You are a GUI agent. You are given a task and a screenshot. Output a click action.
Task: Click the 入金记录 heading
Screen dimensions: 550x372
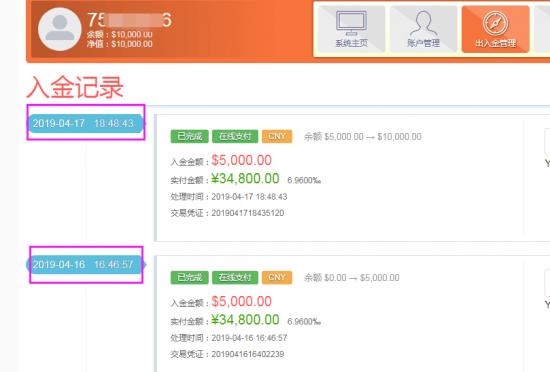pyautogui.click(x=75, y=87)
